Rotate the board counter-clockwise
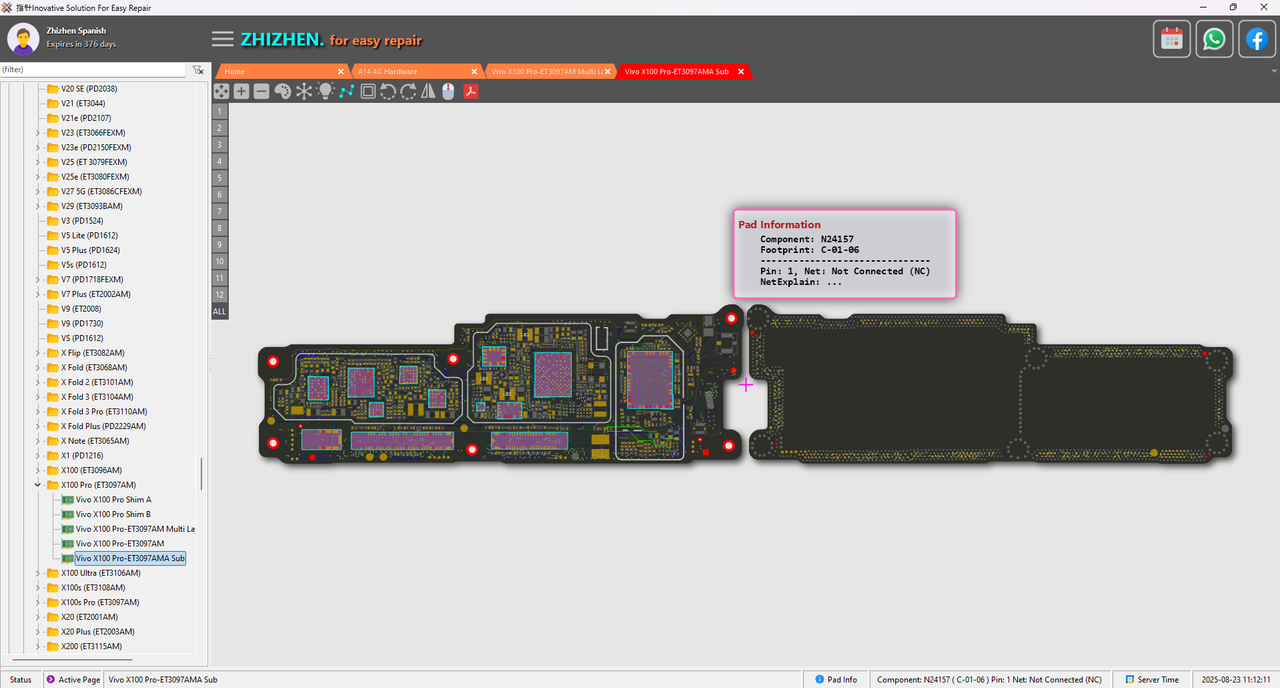The height and width of the screenshot is (688, 1280). [388, 91]
